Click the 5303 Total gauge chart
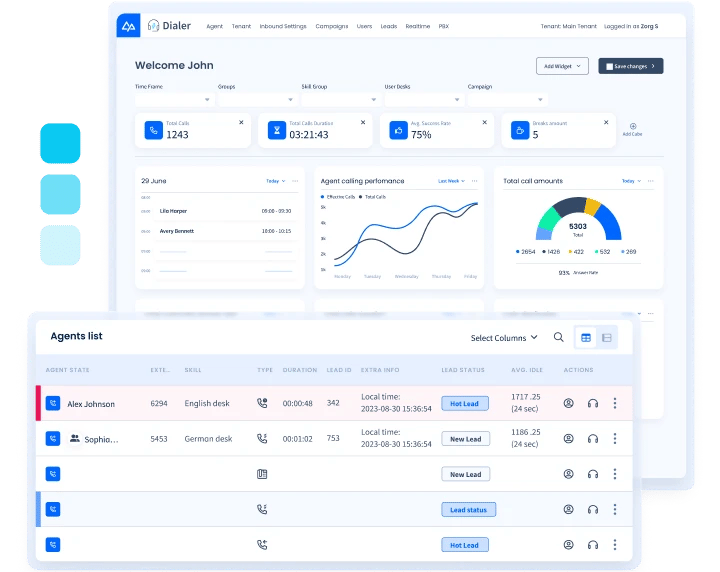The height and width of the screenshot is (572, 720). 579,219
